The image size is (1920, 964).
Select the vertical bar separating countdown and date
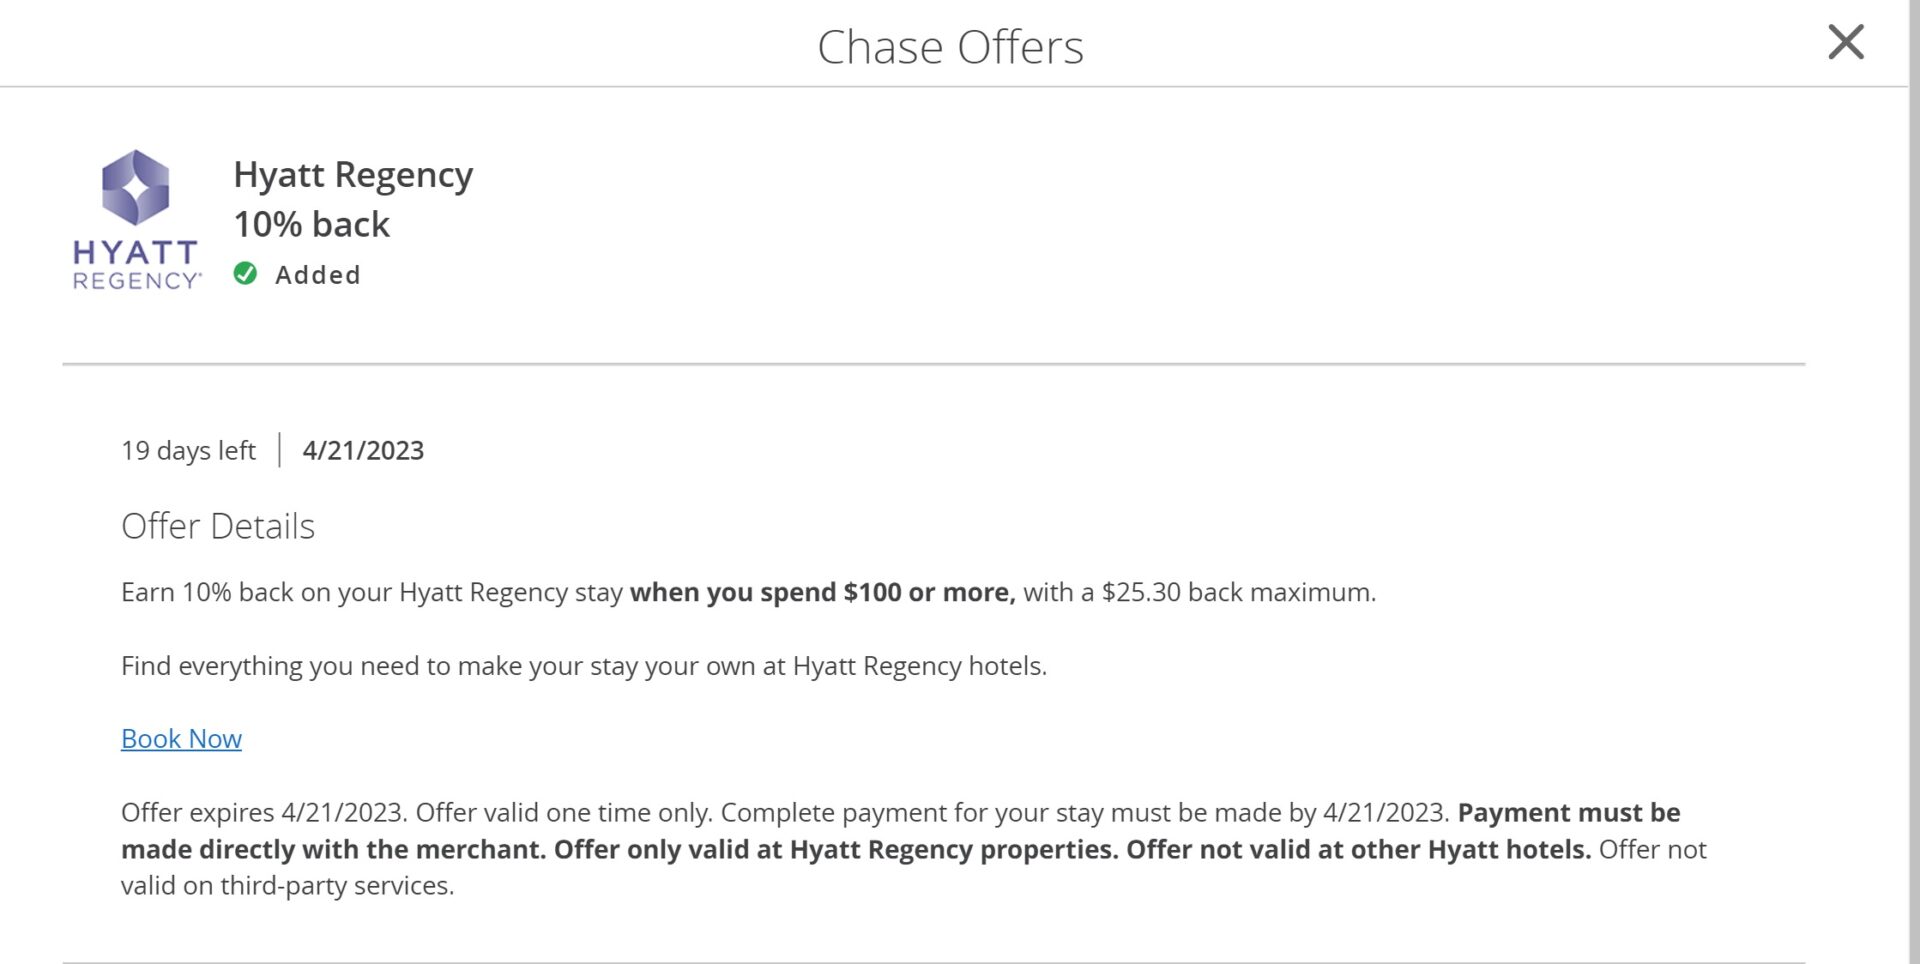[278, 450]
